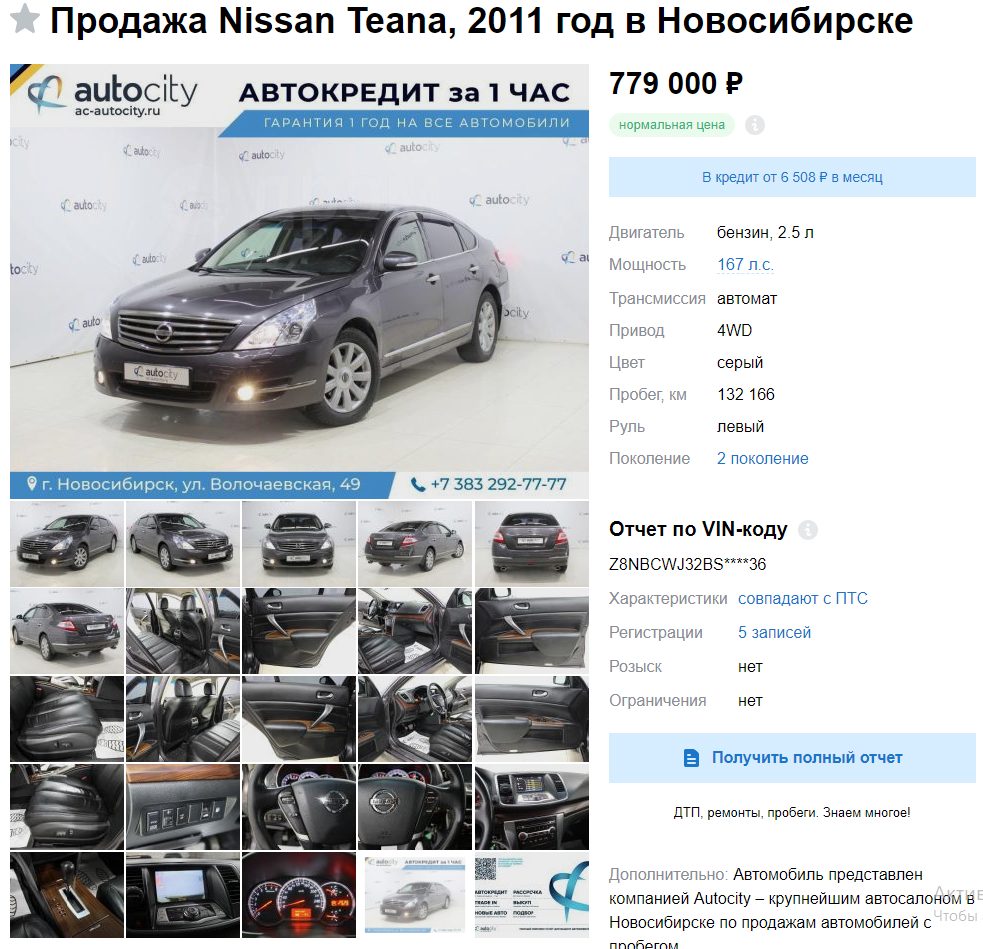The width and height of the screenshot is (983, 949).
Task: Open the straight front view thumbnail
Action: [299, 544]
